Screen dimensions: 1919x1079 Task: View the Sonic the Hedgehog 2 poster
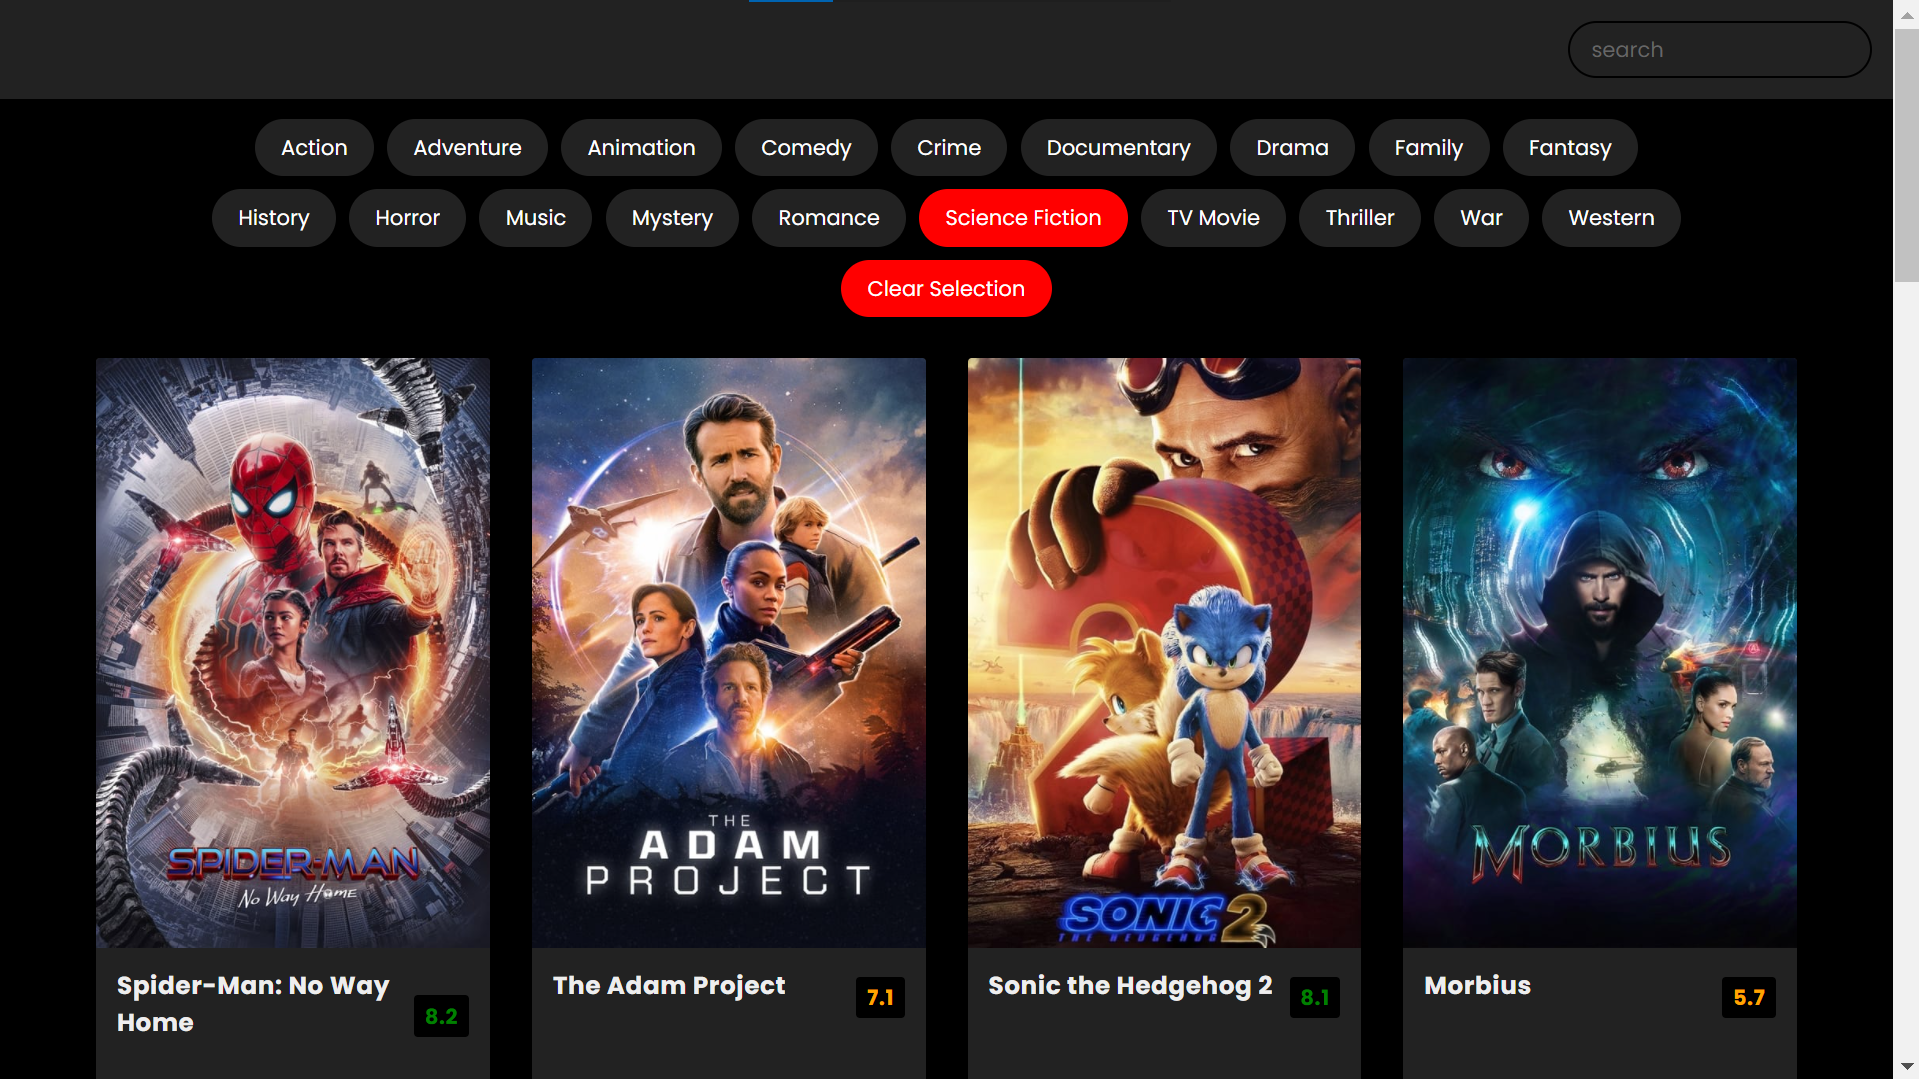(x=1164, y=652)
